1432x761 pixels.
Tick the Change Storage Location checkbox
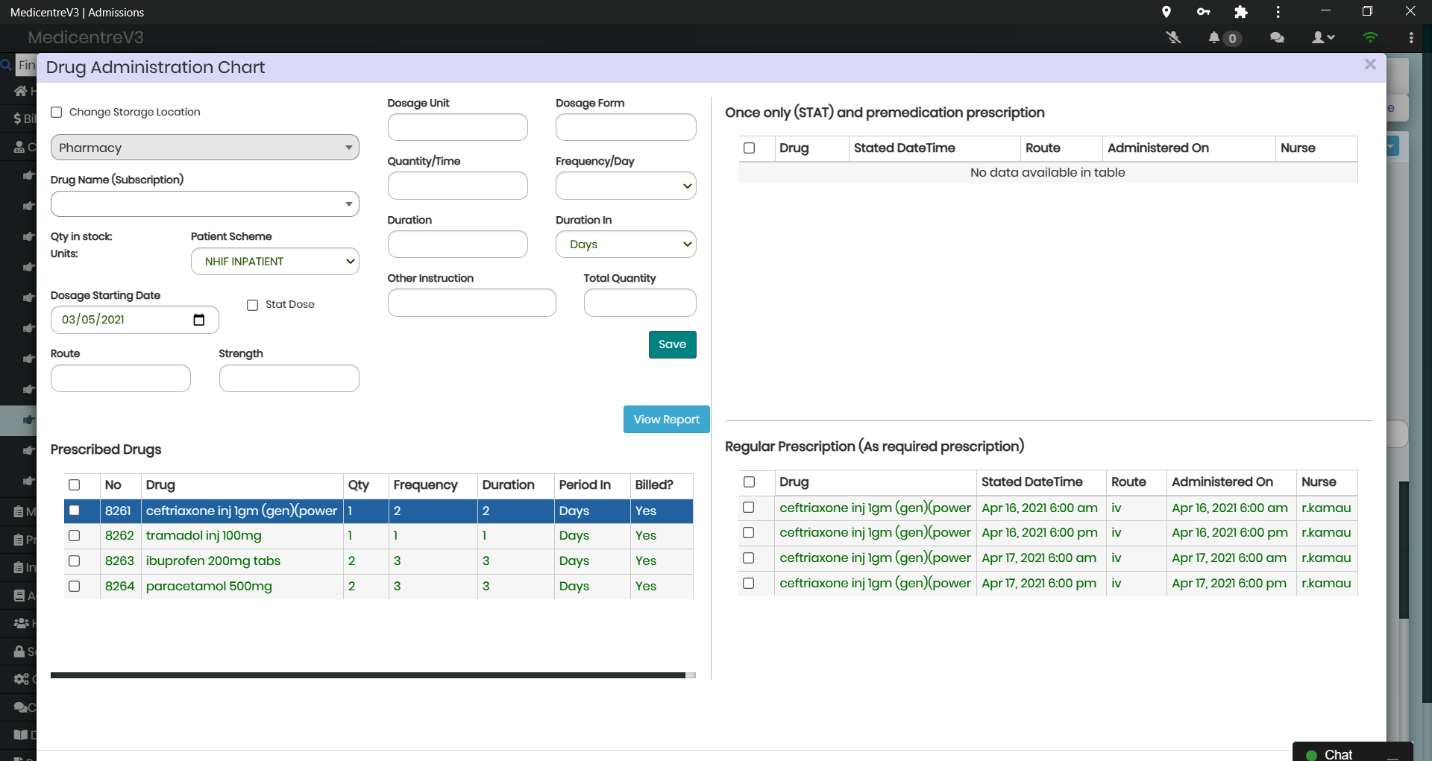tap(56, 113)
